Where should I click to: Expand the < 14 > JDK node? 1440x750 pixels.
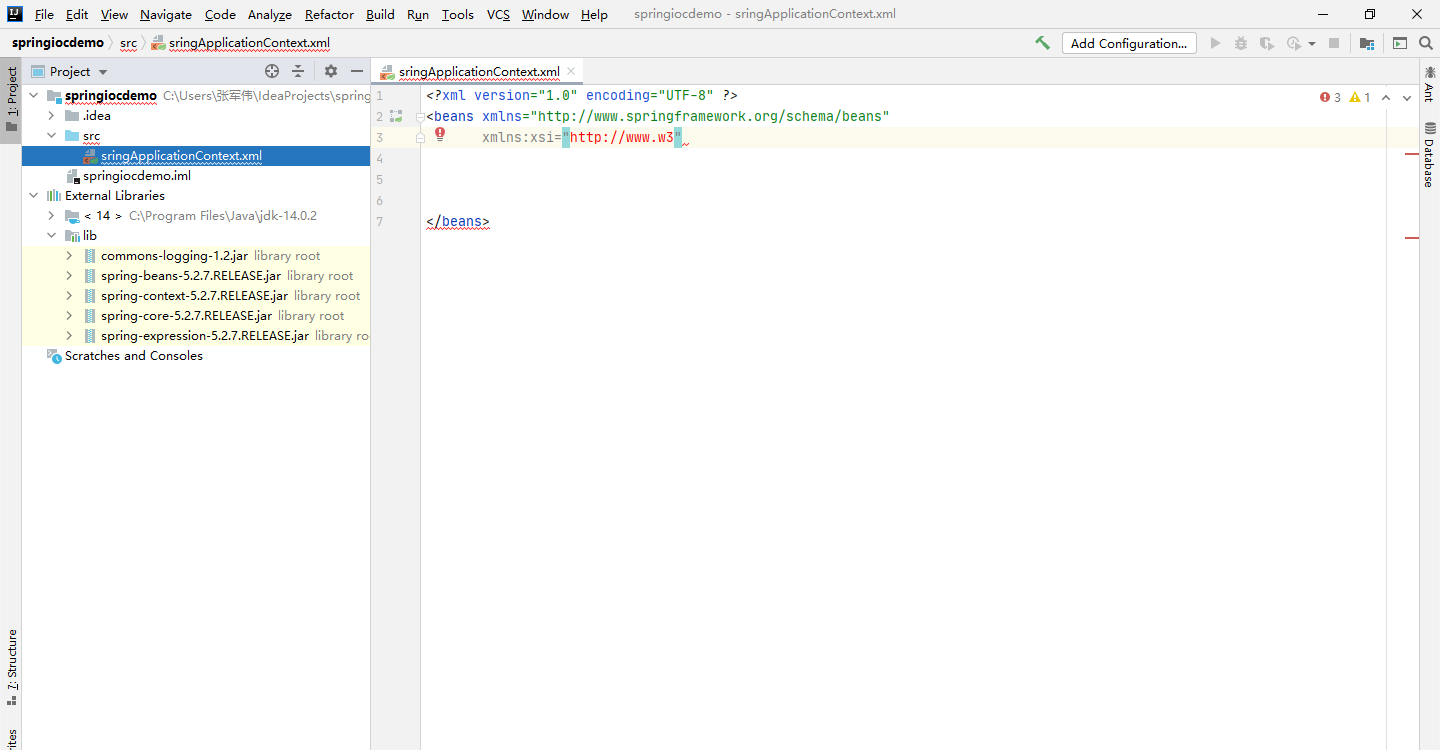pyautogui.click(x=51, y=216)
